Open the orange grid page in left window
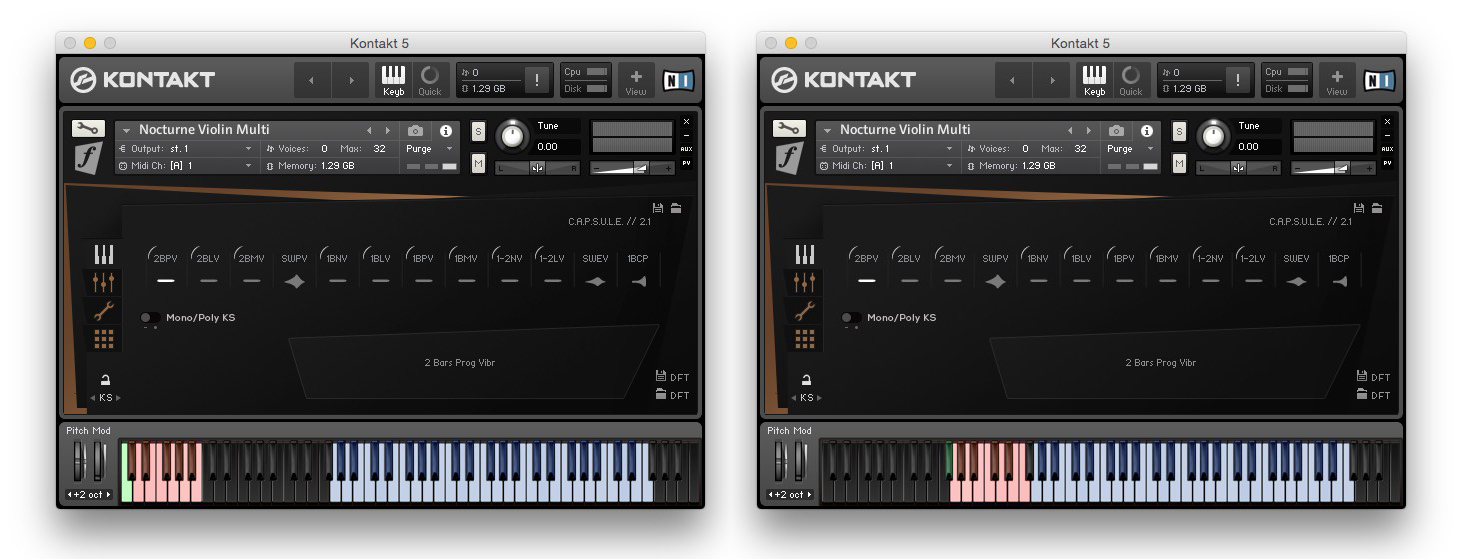Screen dimensions: 1461x559 pos(104,339)
